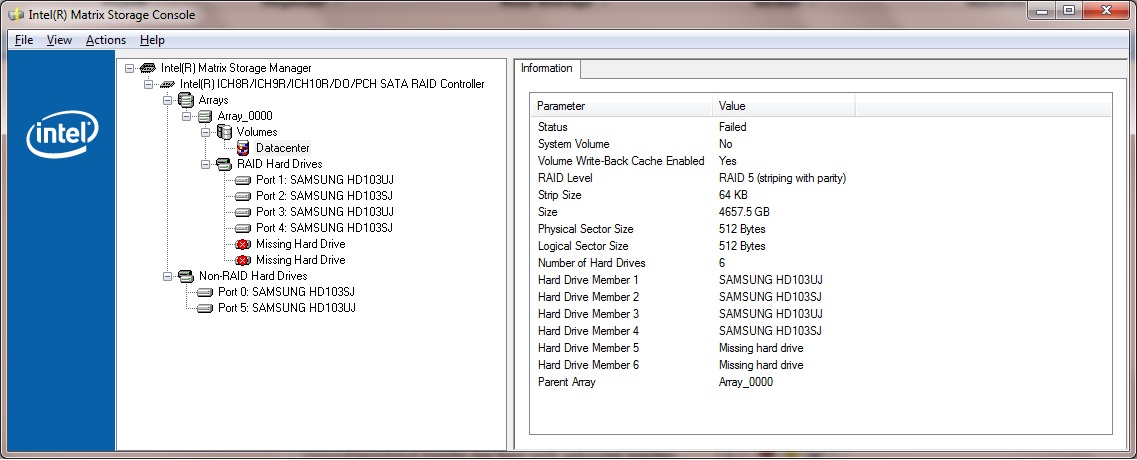Image resolution: width=1137 pixels, height=460 pixels.
Task: Select the Array_0000 label
Action: coord(245,116)
